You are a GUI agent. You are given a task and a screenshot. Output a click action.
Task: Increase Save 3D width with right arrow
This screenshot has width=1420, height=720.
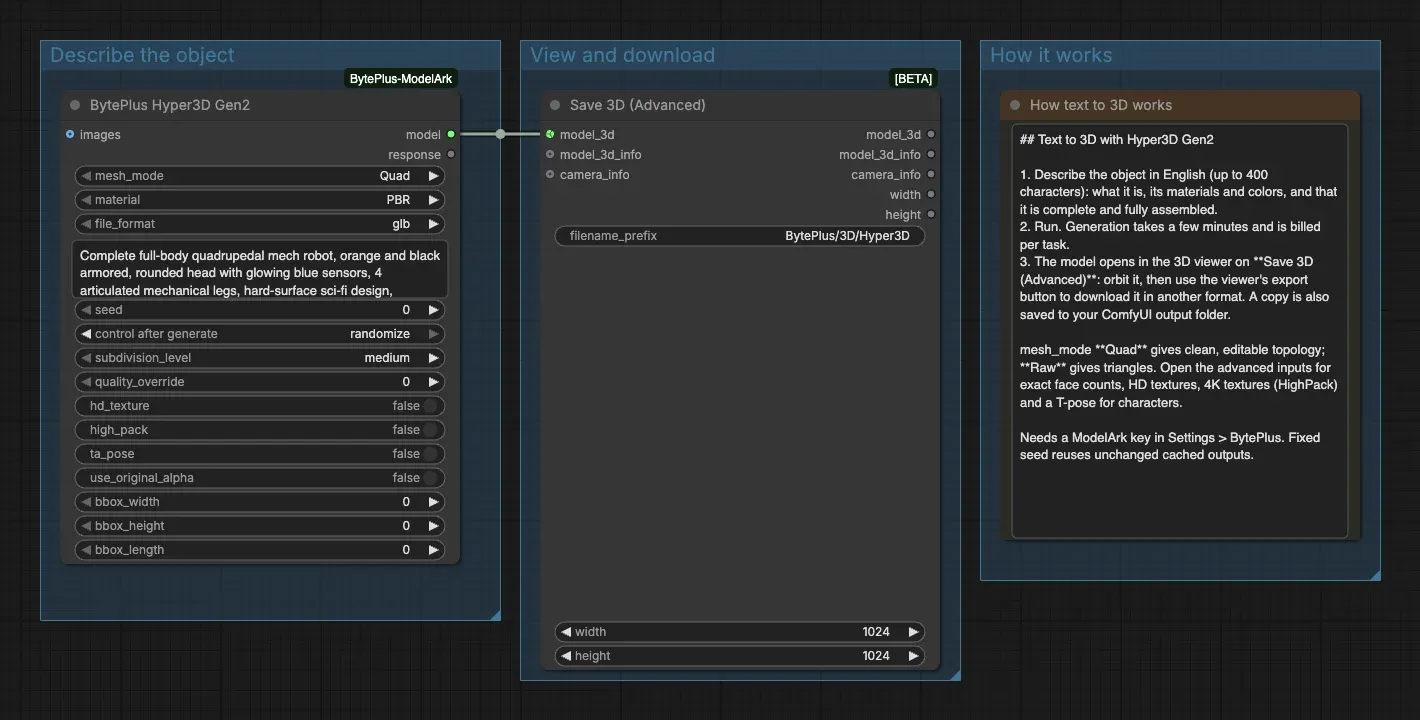(x=913, y=632)
